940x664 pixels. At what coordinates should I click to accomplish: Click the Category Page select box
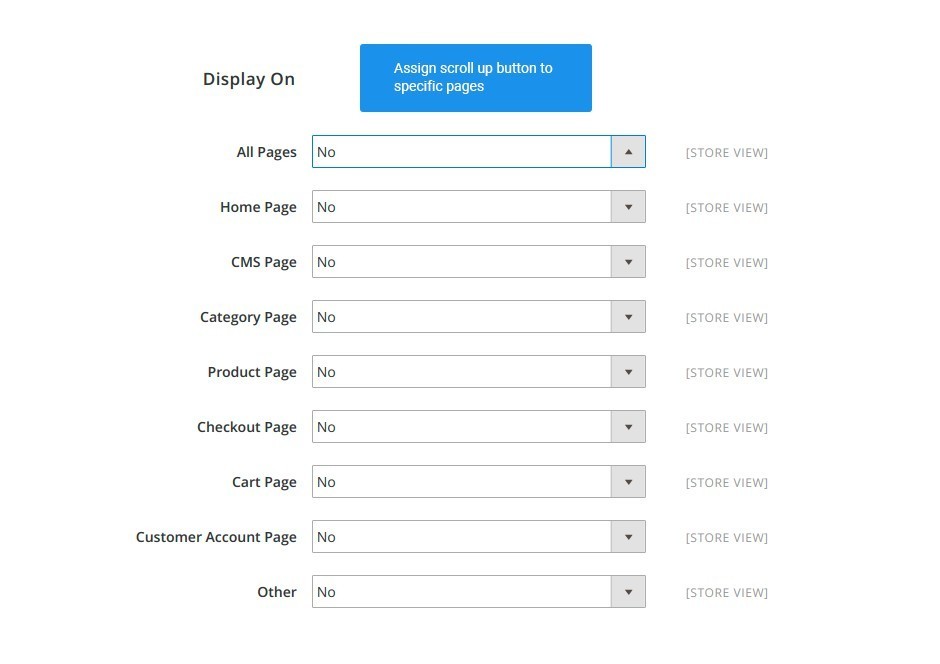(479, 317)
